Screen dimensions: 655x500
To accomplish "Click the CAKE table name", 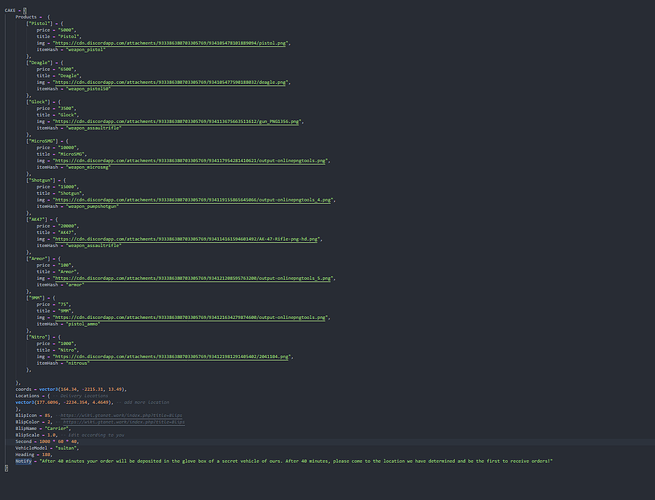I will tap(10, 10).
